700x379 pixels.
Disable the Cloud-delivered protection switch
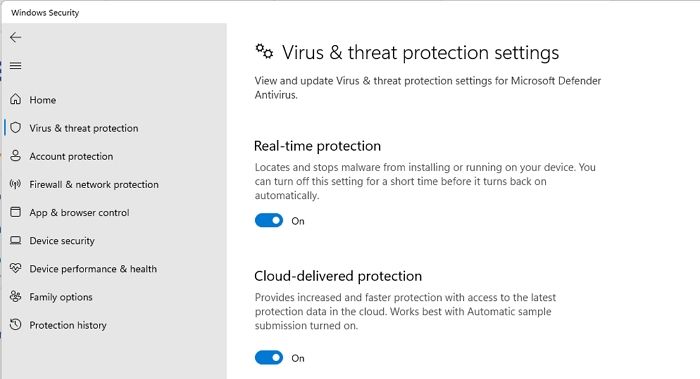coord(269,358)
